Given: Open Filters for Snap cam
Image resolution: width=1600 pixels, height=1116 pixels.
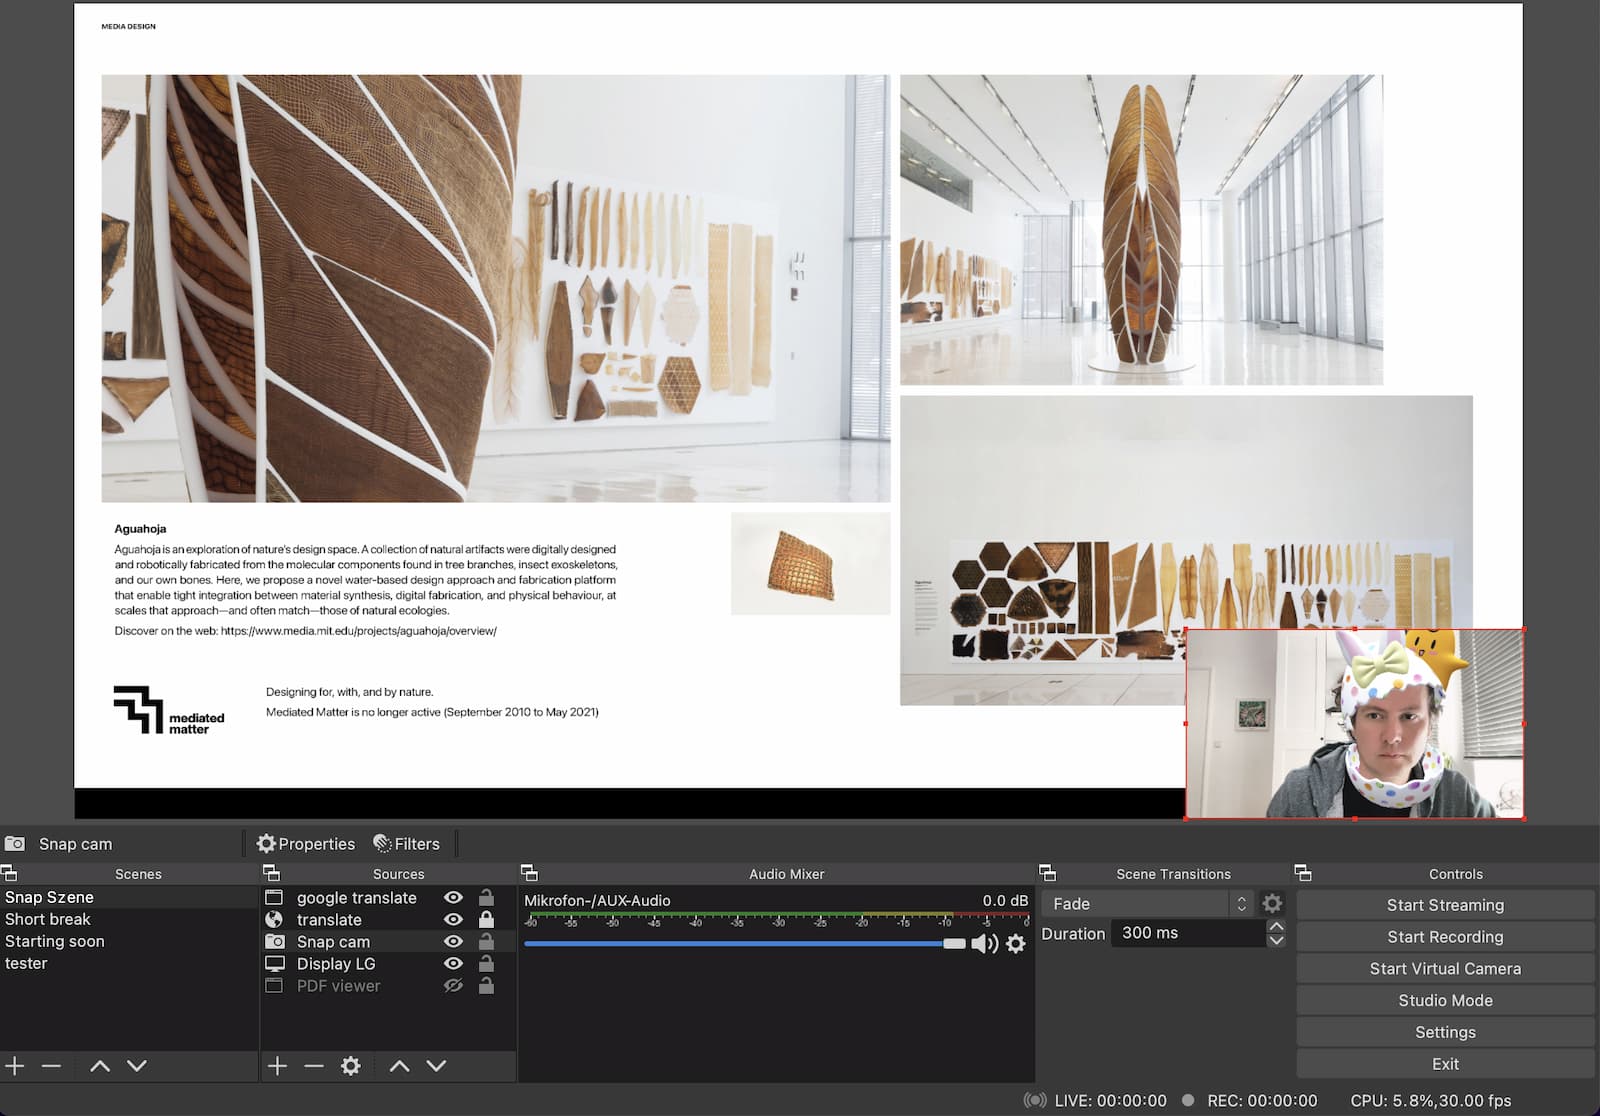Looking at the screenshot, I should tap(406, 844).
